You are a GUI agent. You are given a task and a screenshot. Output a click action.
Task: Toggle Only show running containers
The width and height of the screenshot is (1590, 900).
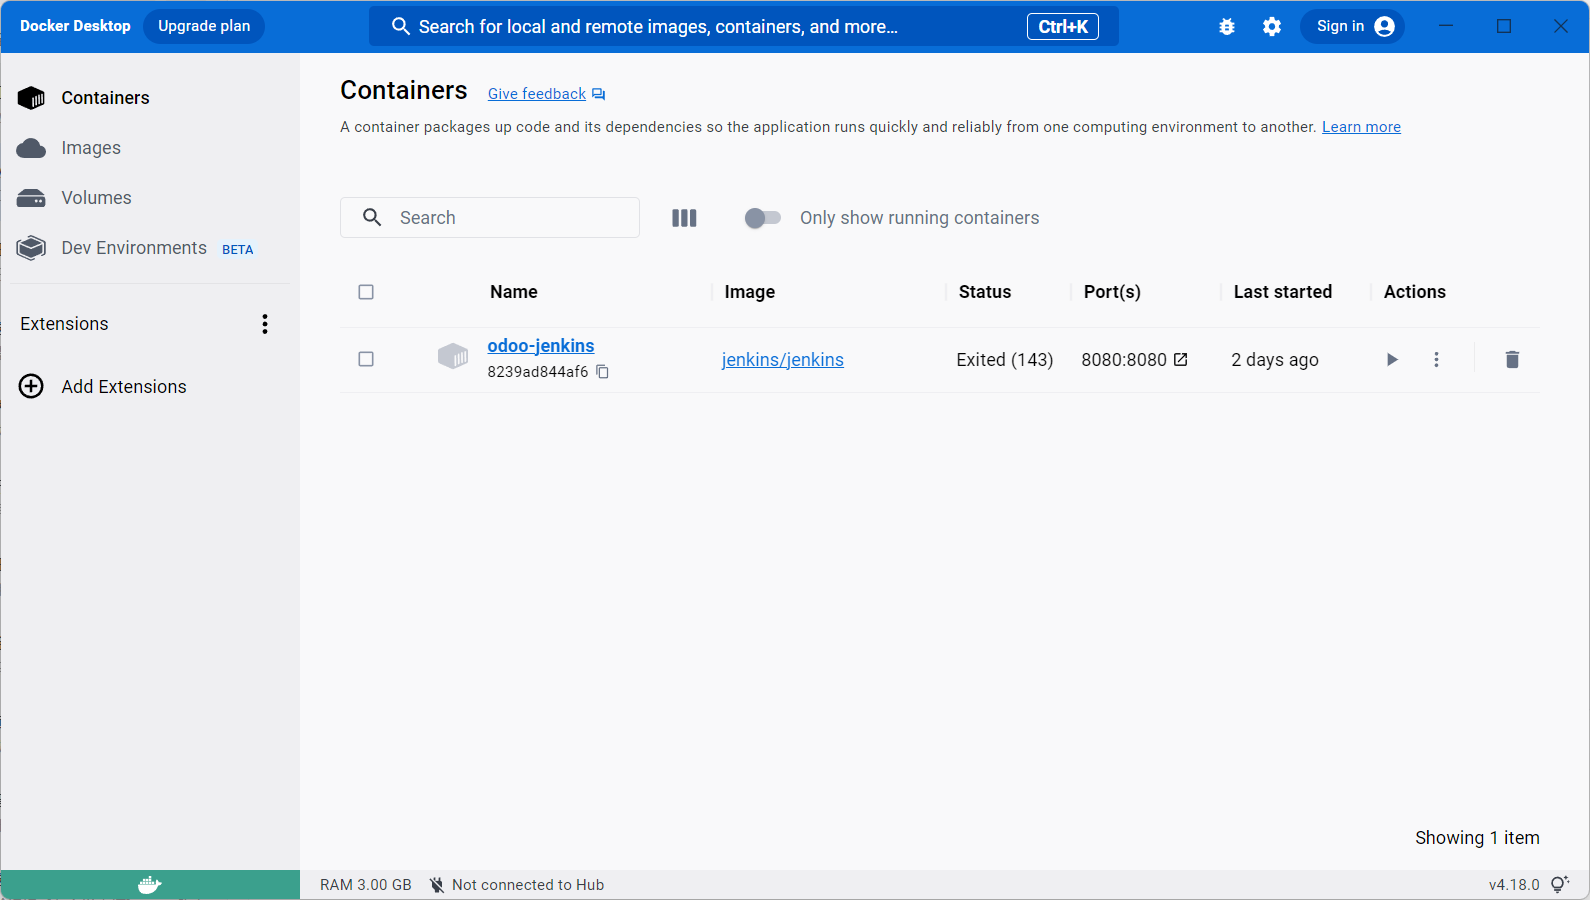pyautogui.click(x=763, y=218)
